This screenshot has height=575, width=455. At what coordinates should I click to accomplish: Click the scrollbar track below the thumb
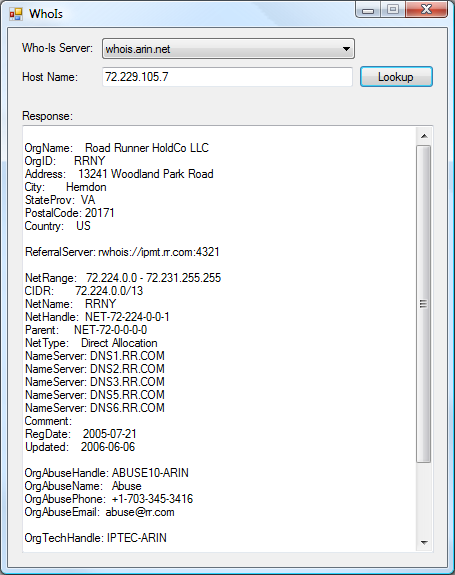424,499
